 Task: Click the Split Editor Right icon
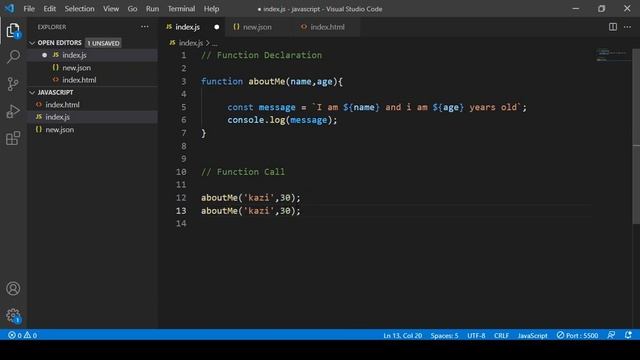pos(613,27)
